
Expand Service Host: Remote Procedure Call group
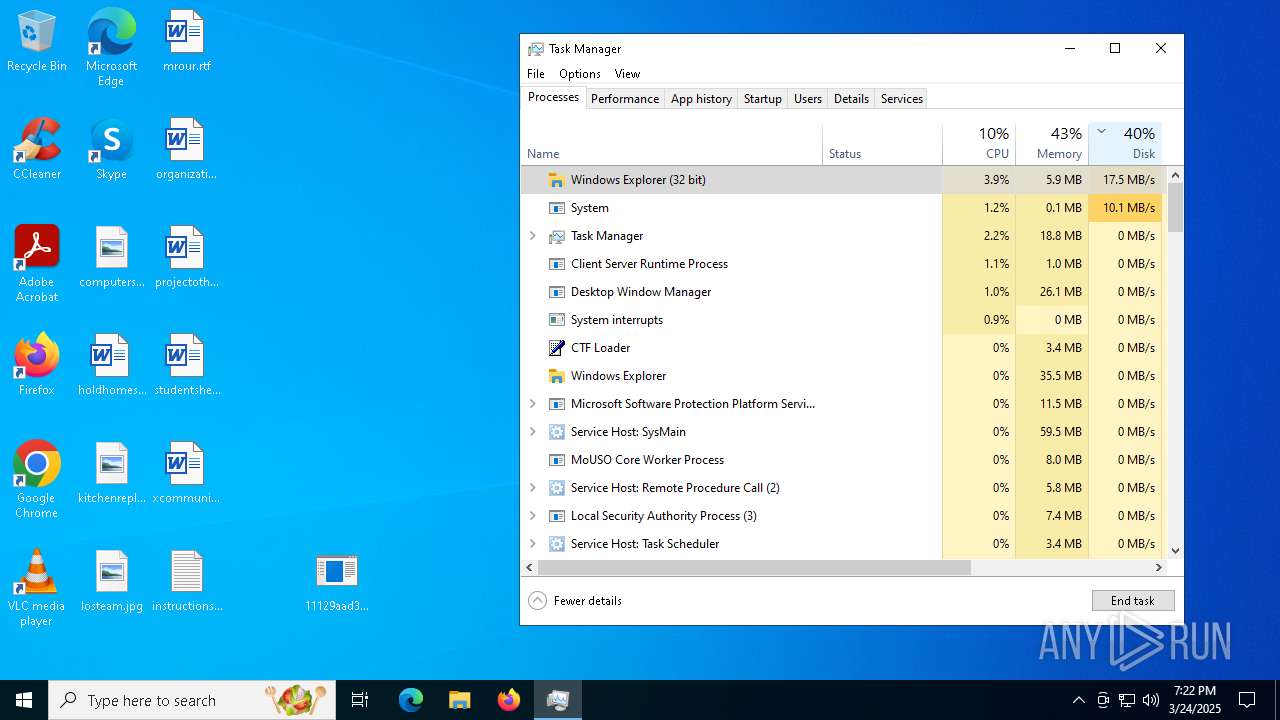tap(533, 488)
